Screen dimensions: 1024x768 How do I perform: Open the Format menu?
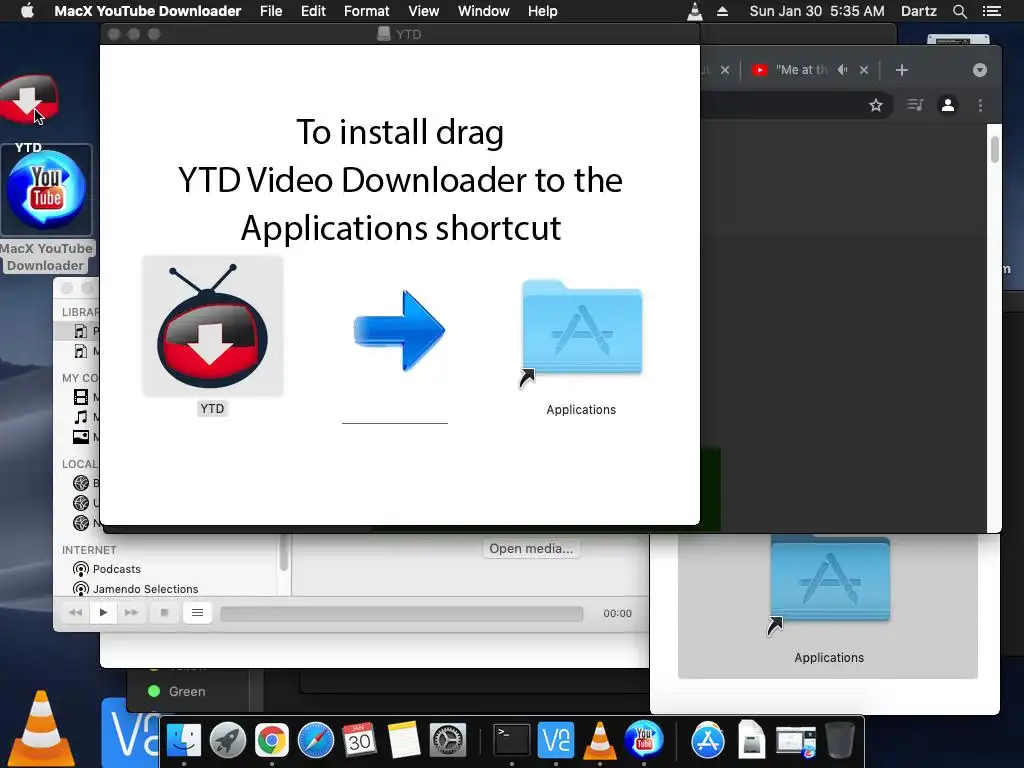366,11
